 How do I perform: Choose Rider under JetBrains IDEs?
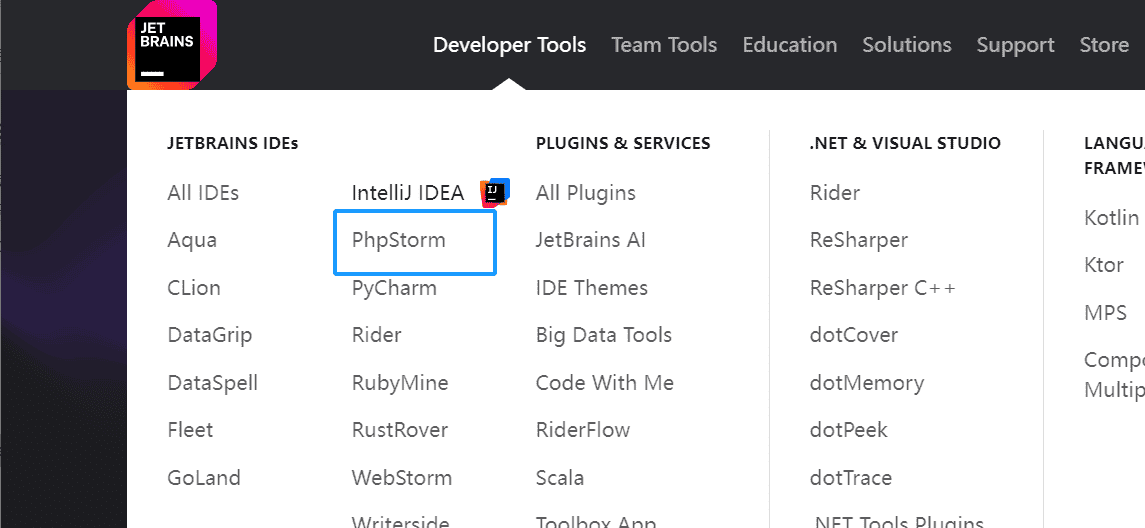(377, 335)
